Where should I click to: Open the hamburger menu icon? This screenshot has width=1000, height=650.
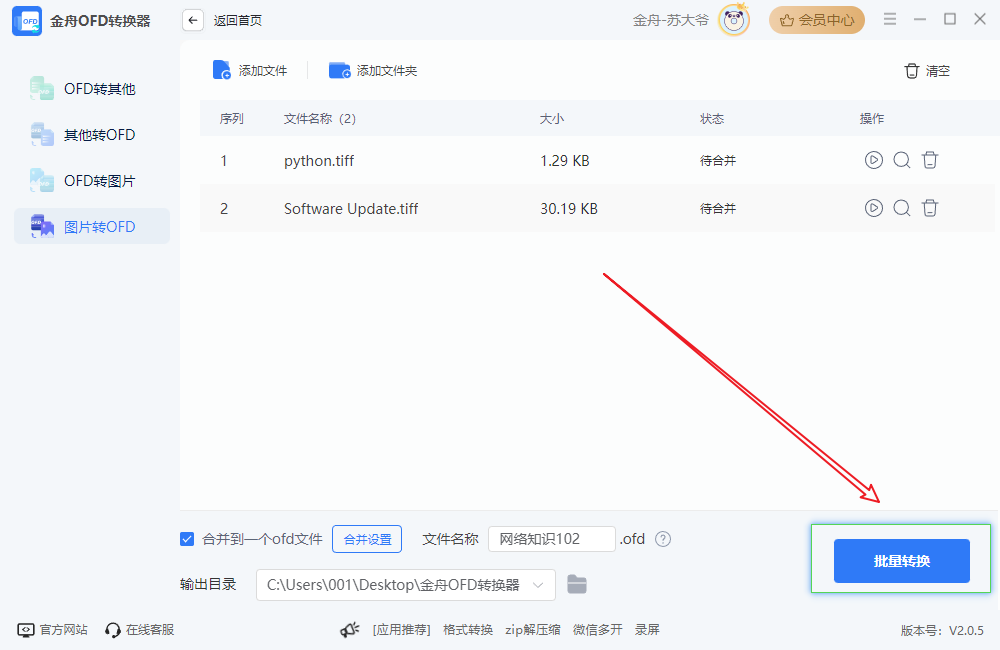890,19
